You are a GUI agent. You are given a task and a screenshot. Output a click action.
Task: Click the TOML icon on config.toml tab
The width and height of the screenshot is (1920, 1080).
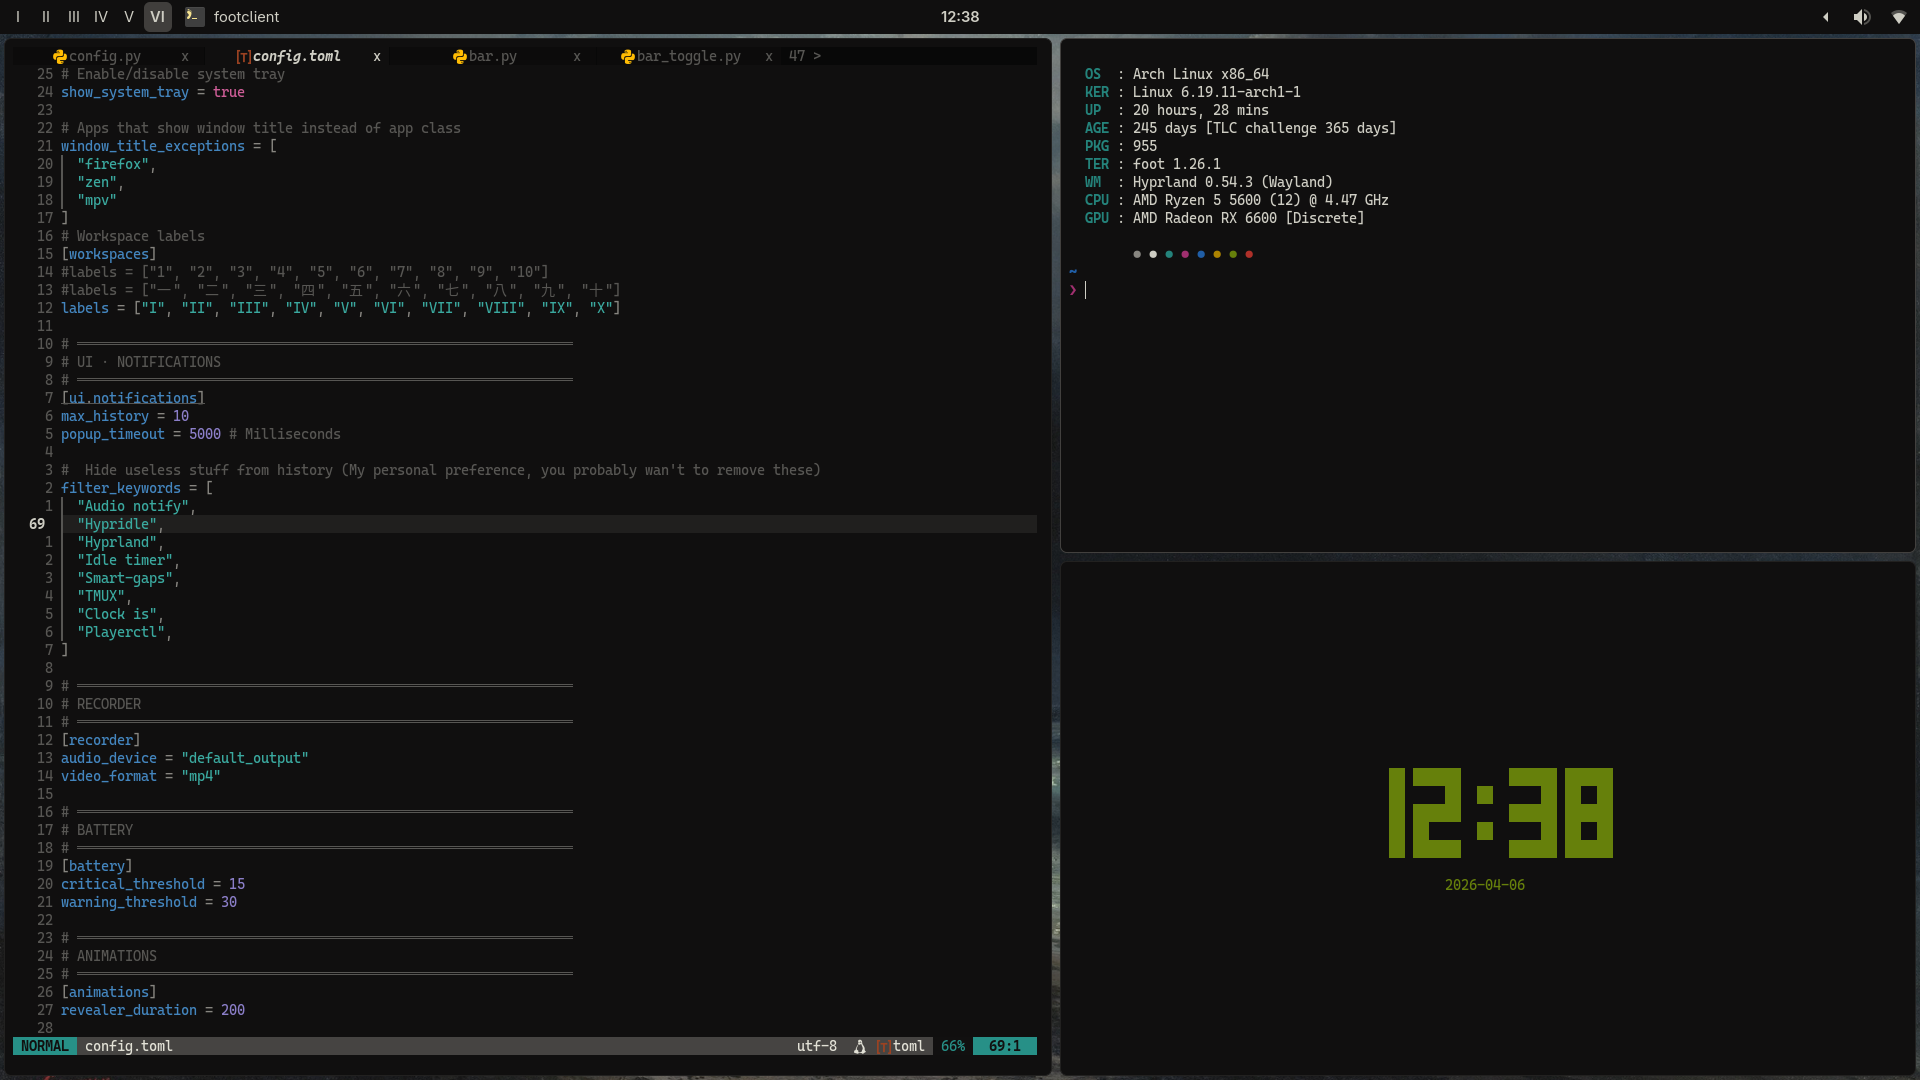click(x=243, y=57)
